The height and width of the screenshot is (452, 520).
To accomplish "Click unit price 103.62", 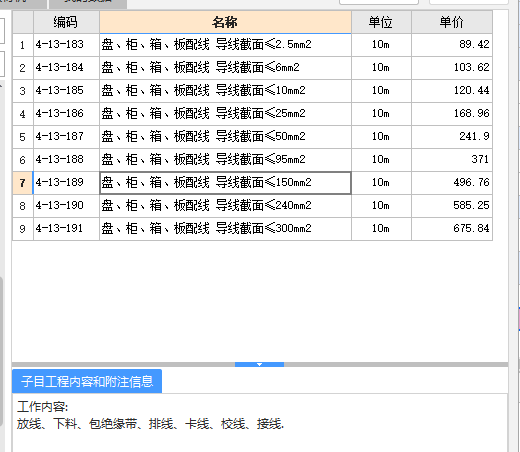I will coord(452,68).
